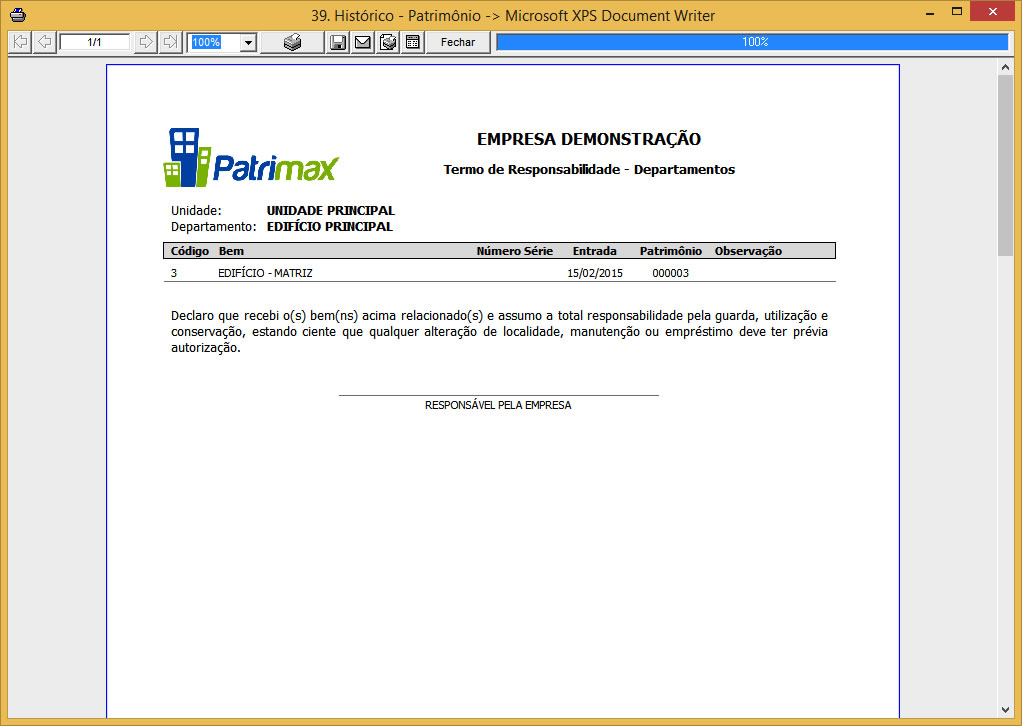Open printer setup page icon
The height and width of the screenshot is (726, 1022).
(x=388, y=42)
